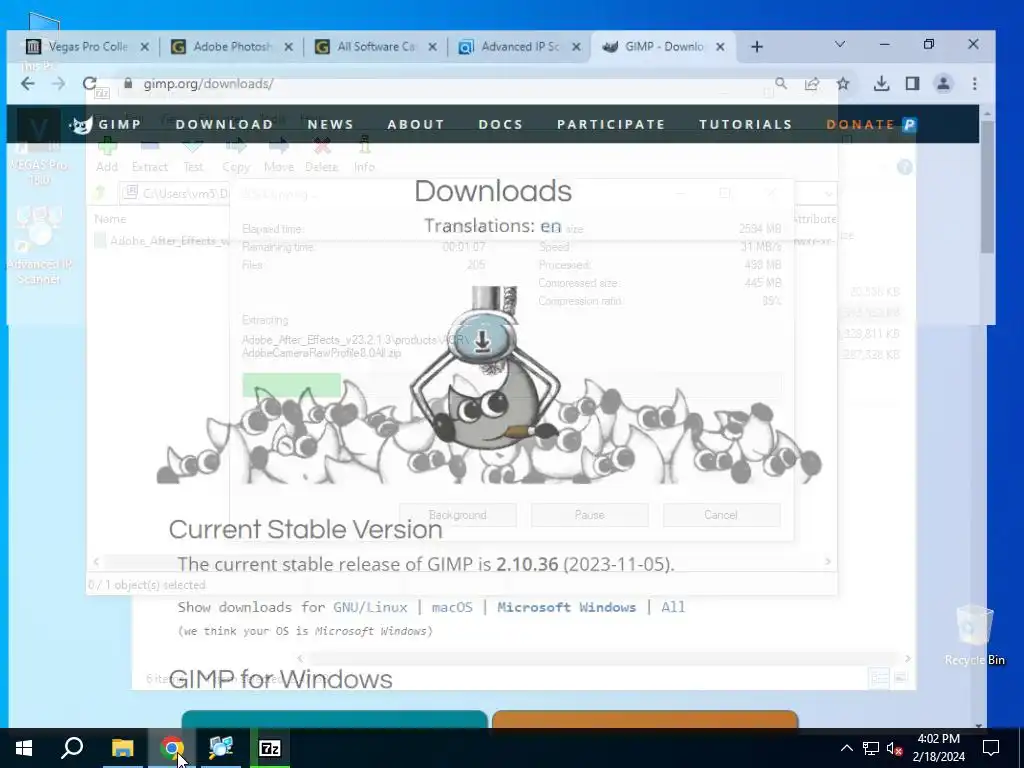The image size is (1024, 768).
Task: Click the site lock icon in address bar
Action: (x=128, y=84)
